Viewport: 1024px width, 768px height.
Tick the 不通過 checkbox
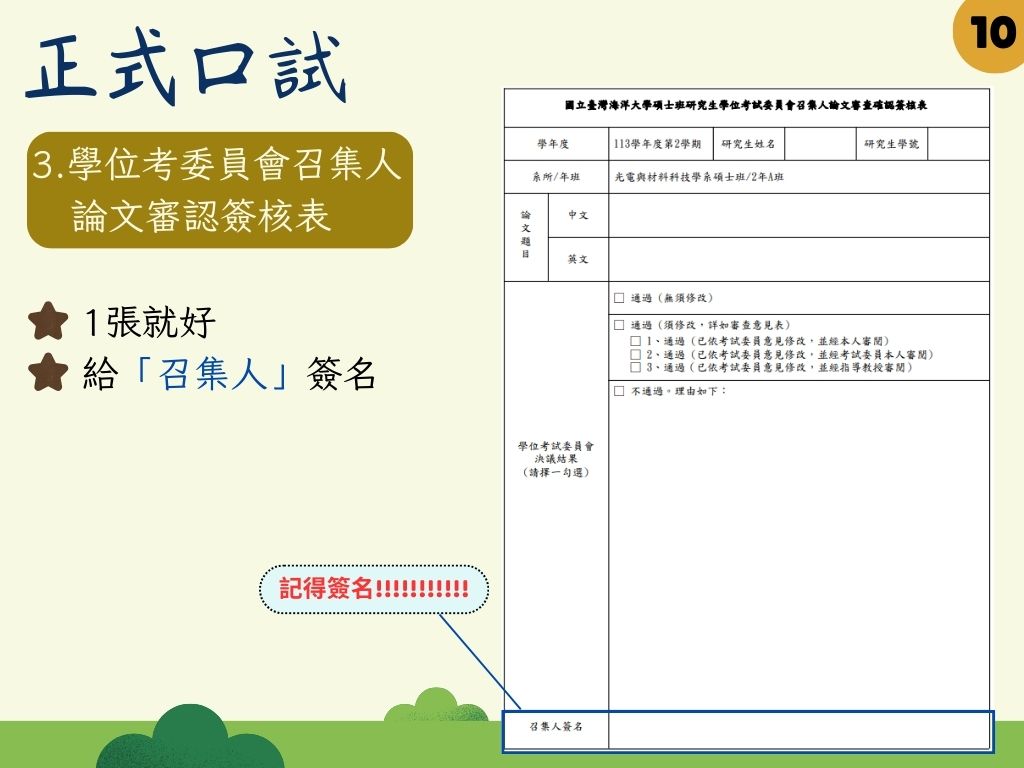(x=619, y=391)
